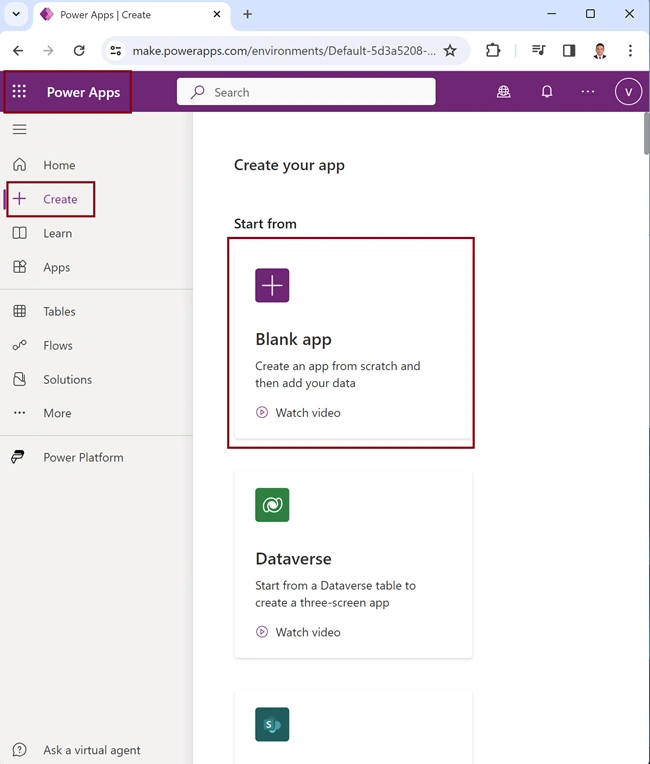Open the Chrome profile avatar
This screenshot has height=764, width=650.
(x=600, y=50)
